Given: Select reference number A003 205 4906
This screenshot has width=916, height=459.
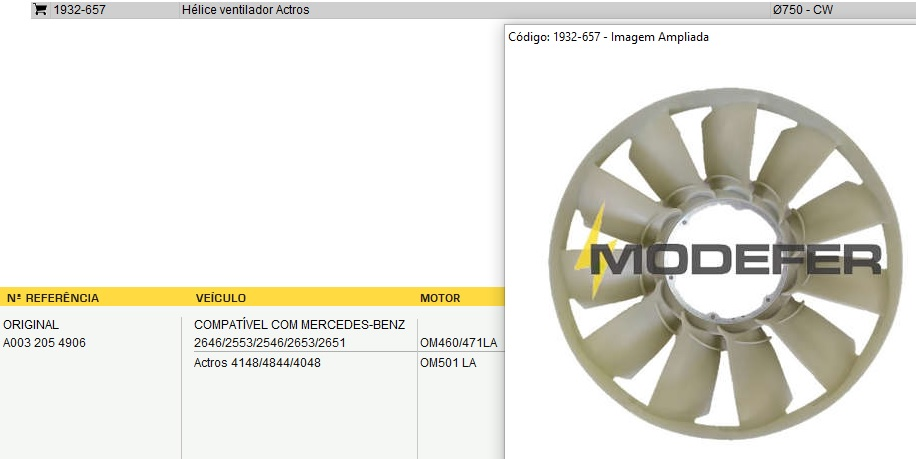Looking at the screenshot, I should tap(45, 343).
